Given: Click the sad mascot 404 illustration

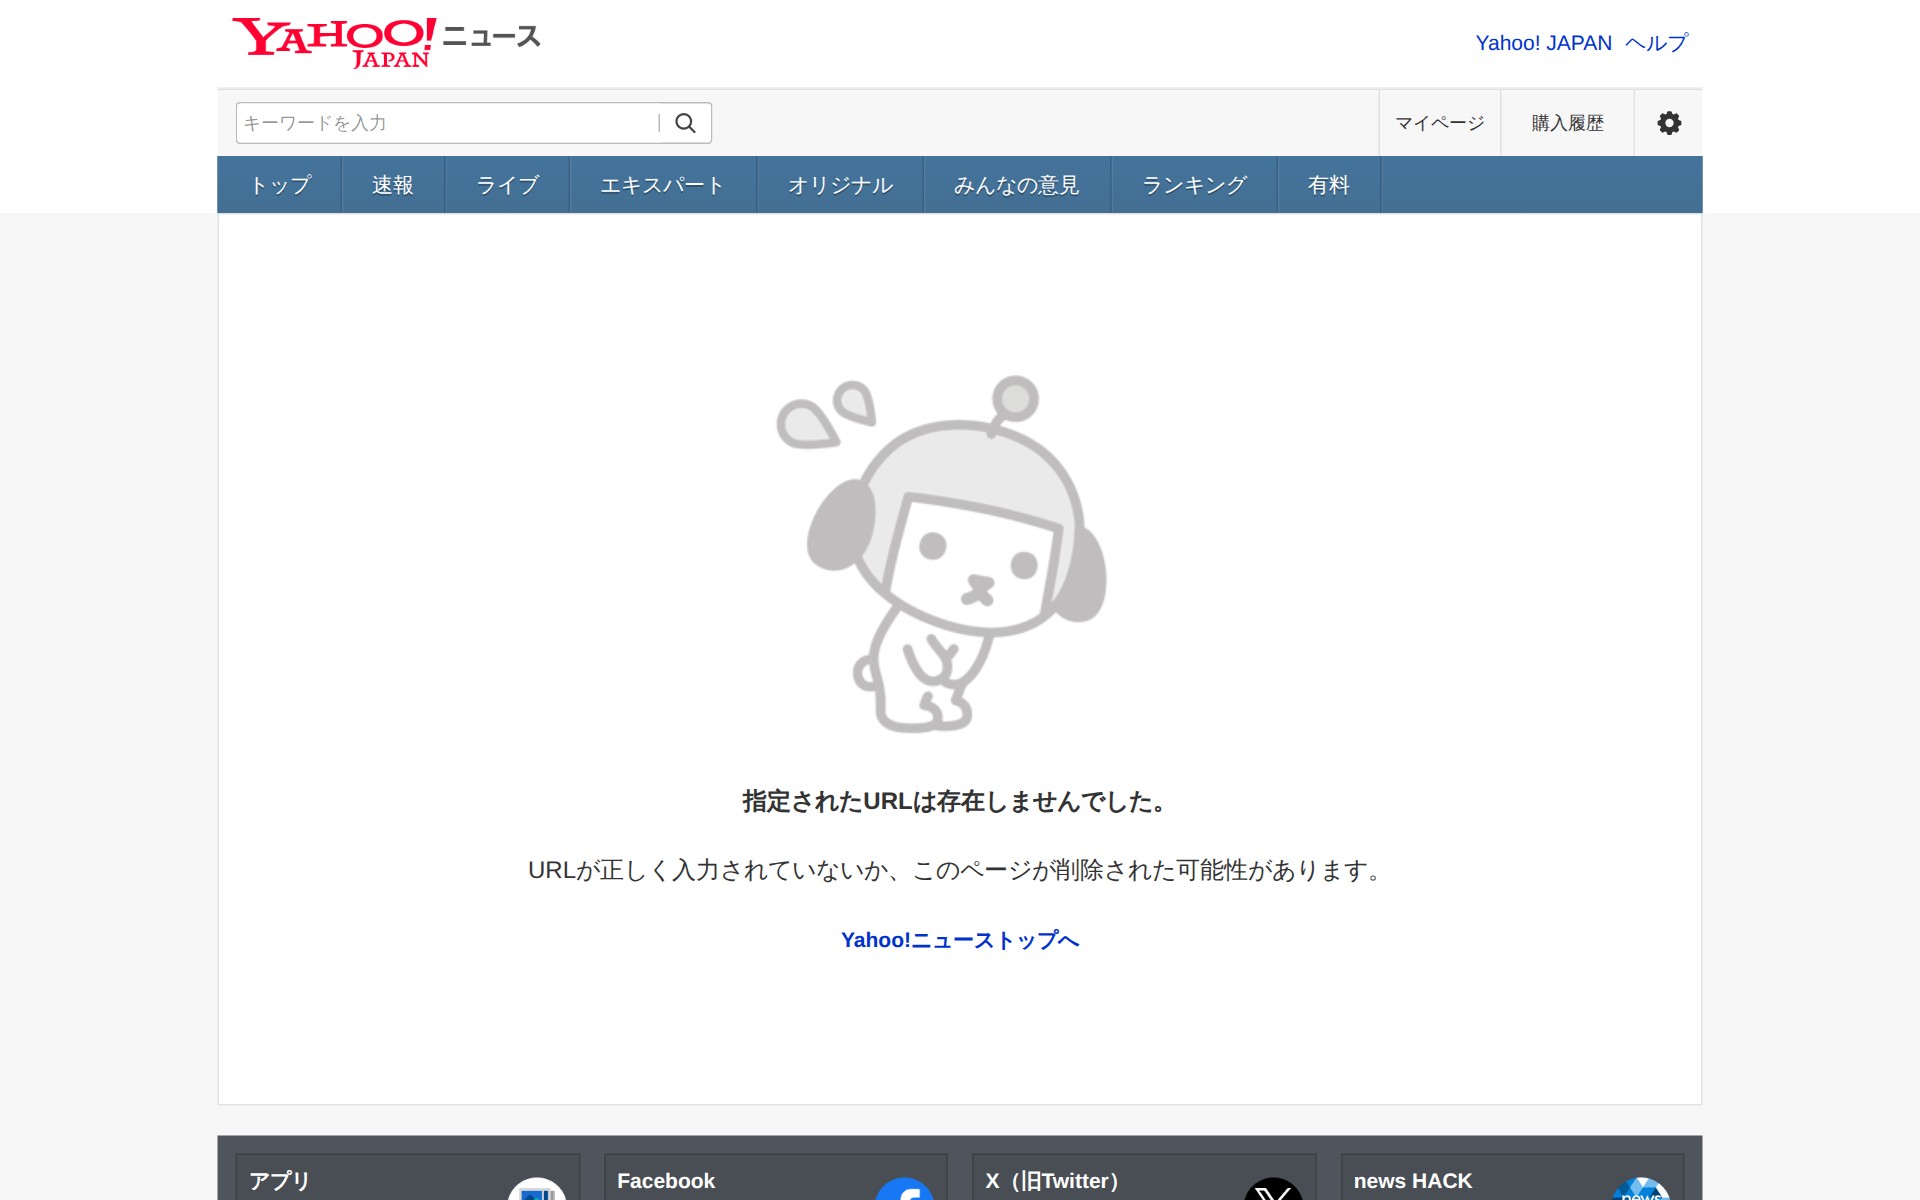Looking at the screenshot, I should (x=943, y=553).
